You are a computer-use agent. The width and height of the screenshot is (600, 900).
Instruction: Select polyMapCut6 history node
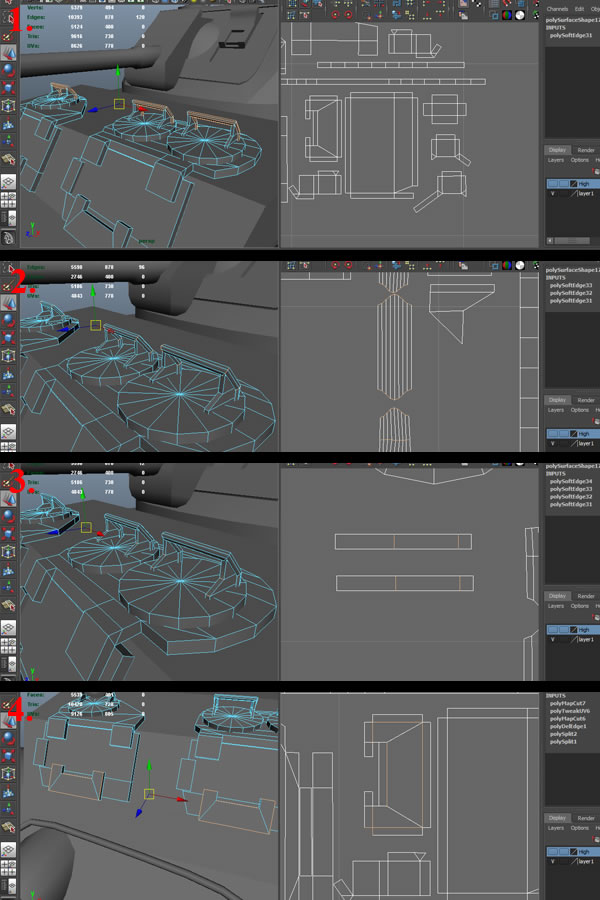click(567, 719)
